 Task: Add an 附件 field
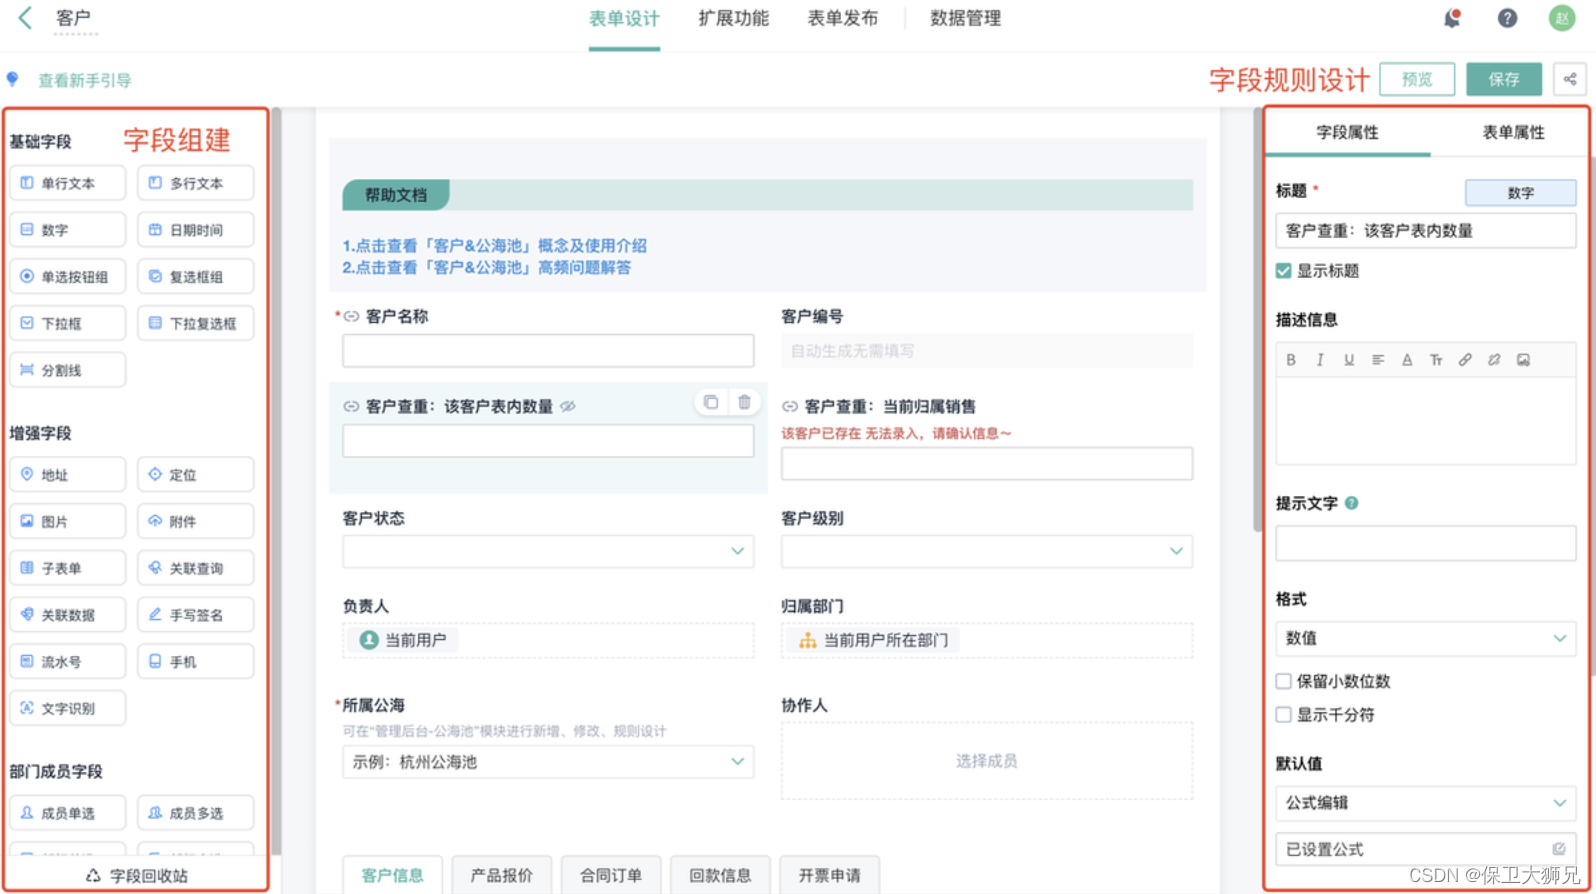point(196,522)
